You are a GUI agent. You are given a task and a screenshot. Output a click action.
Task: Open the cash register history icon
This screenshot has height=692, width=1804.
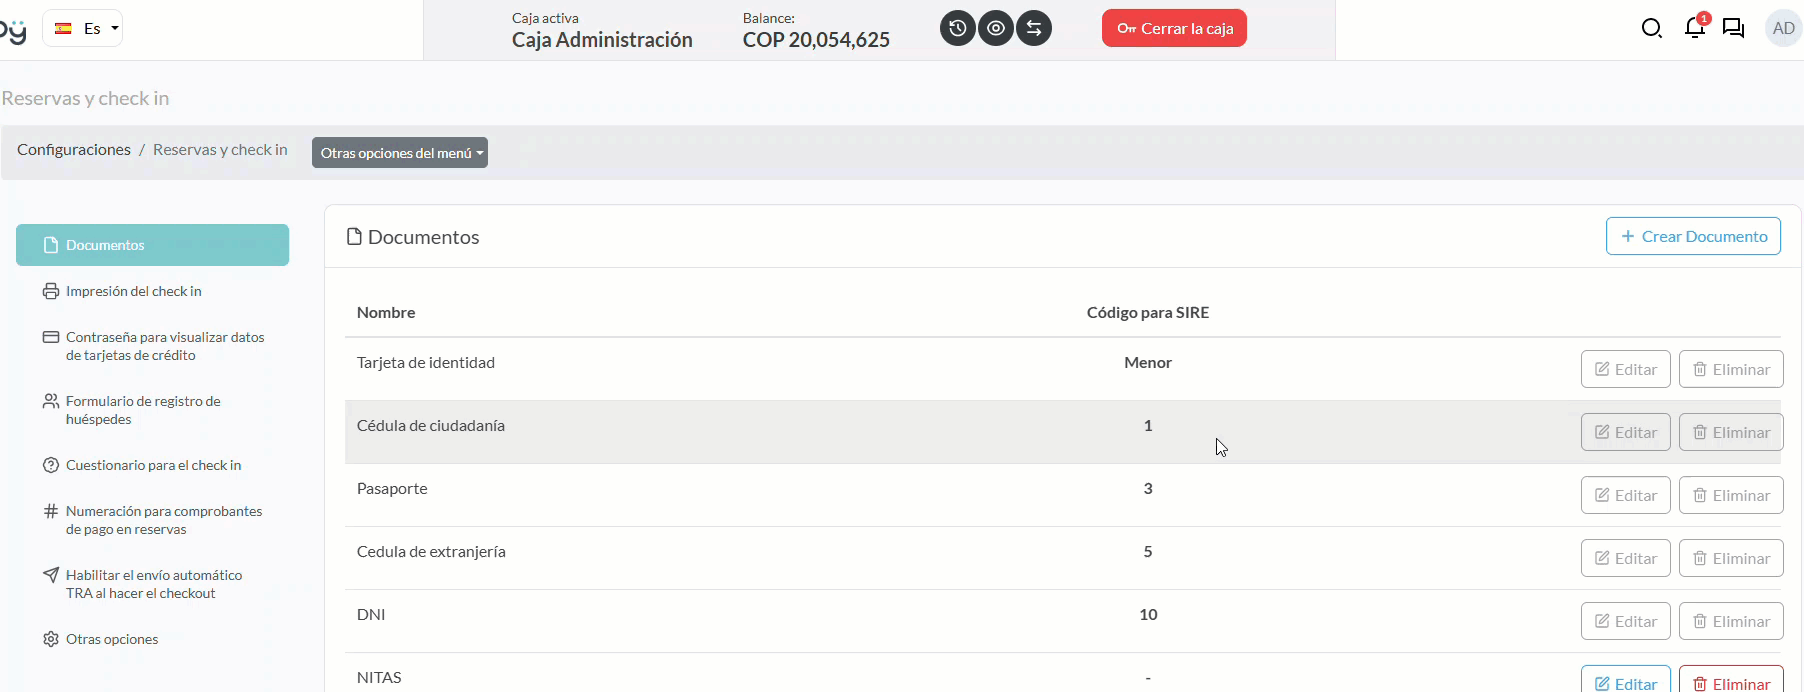(958, 28)
